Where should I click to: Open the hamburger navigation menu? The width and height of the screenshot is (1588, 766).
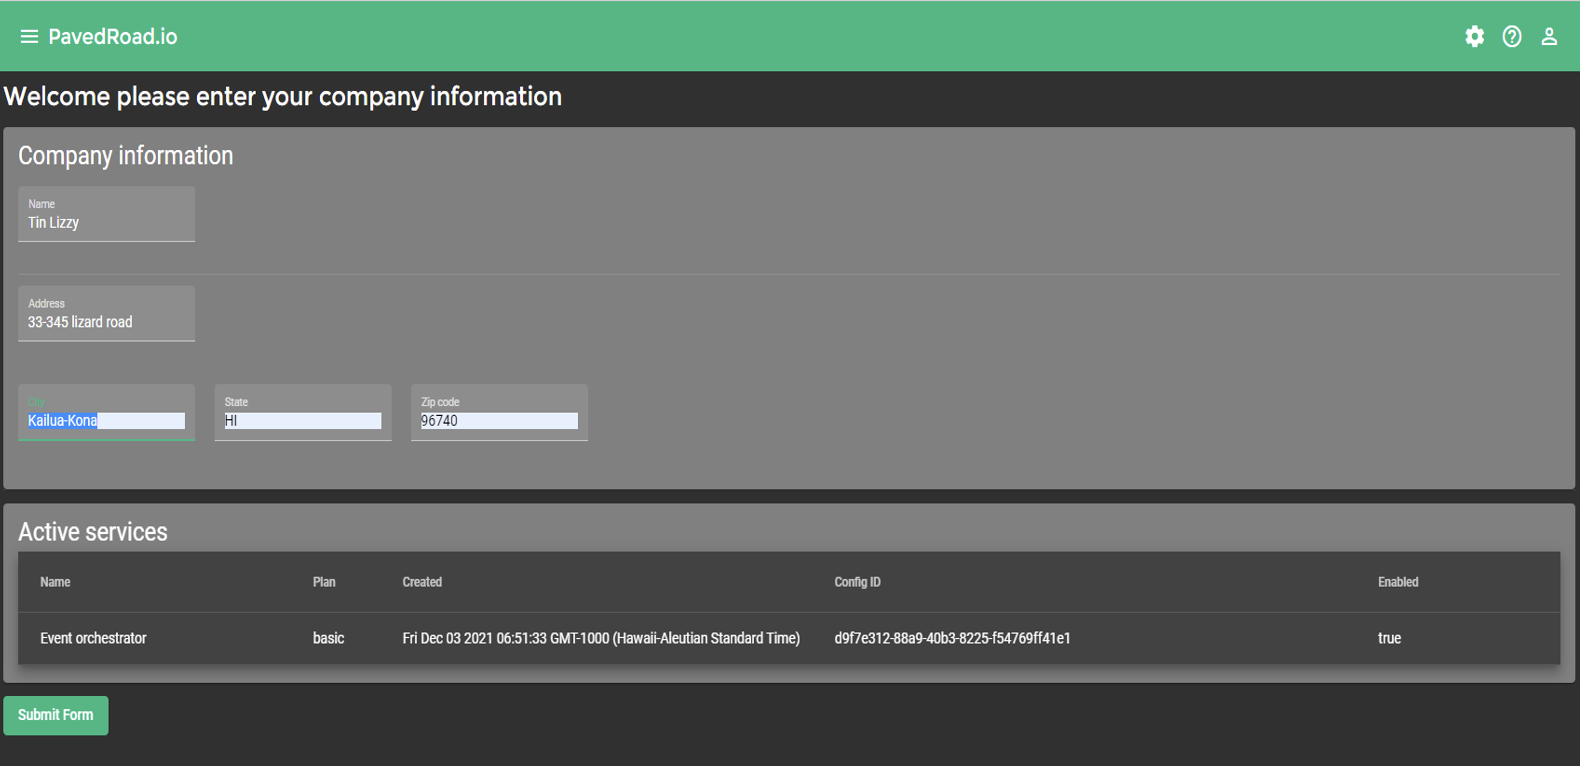coord(29,36)
